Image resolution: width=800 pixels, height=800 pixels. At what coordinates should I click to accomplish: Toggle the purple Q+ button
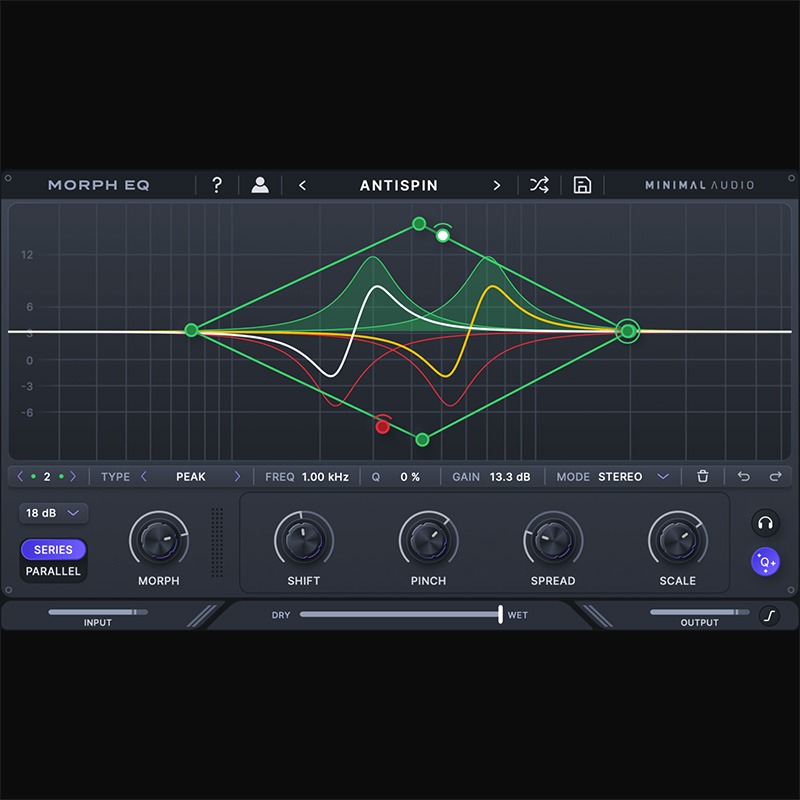(x=765, y=562)
